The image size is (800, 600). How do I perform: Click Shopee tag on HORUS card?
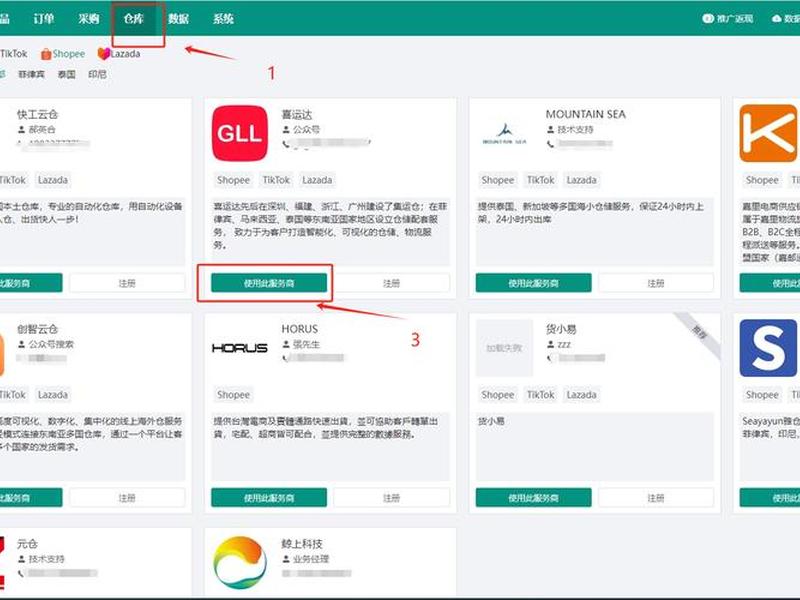pos(233,395)
